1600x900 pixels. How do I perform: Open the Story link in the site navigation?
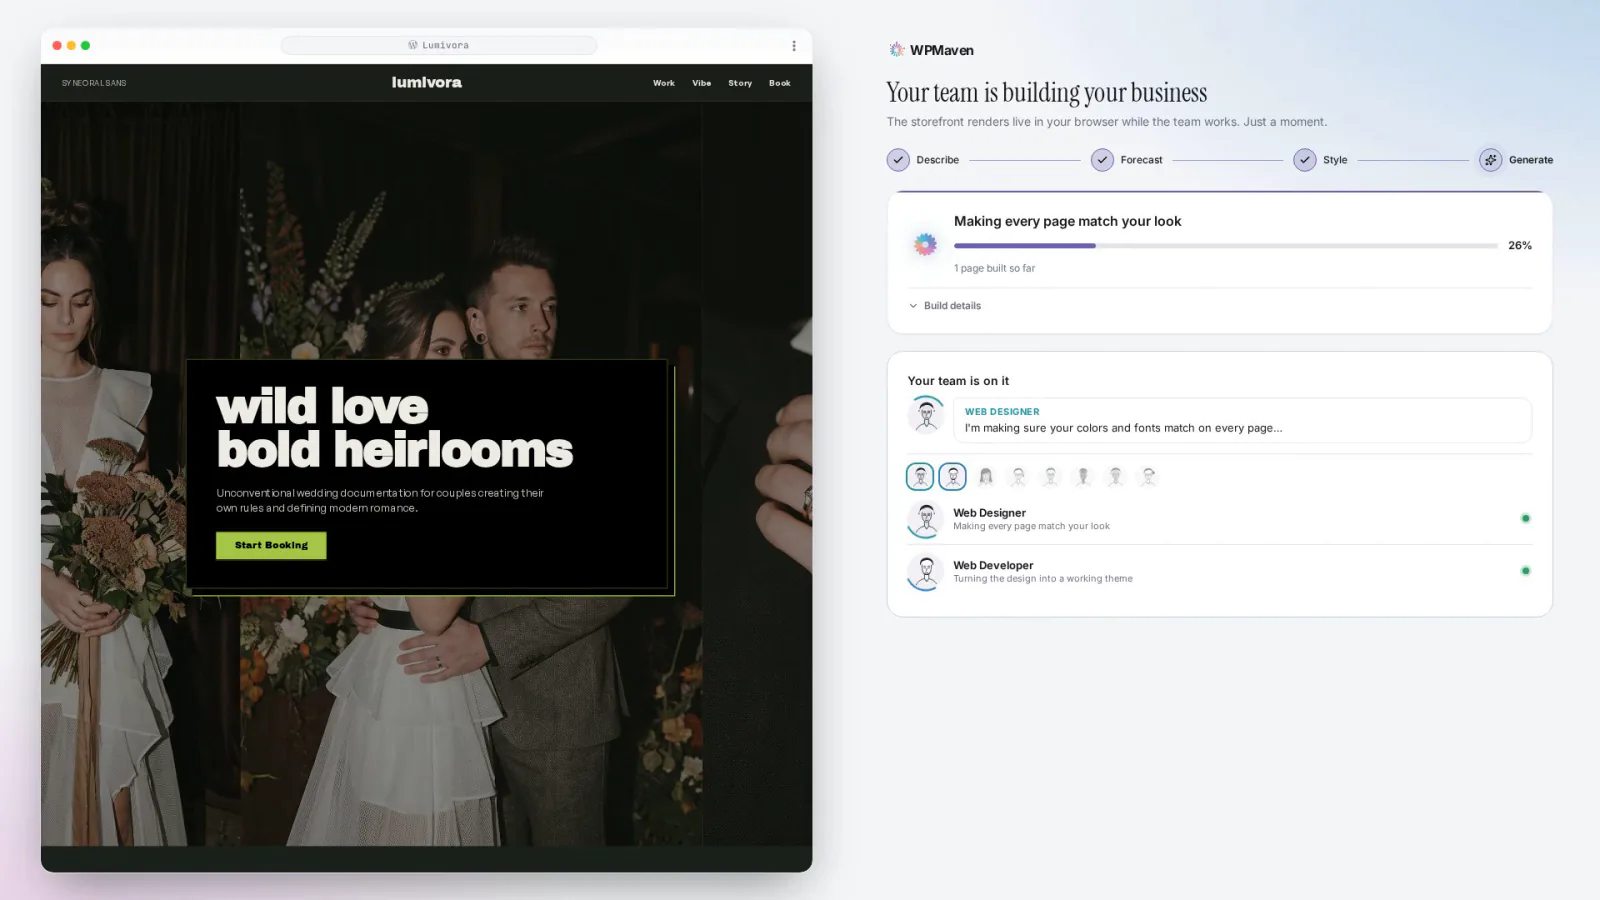(x=740, y=83)
